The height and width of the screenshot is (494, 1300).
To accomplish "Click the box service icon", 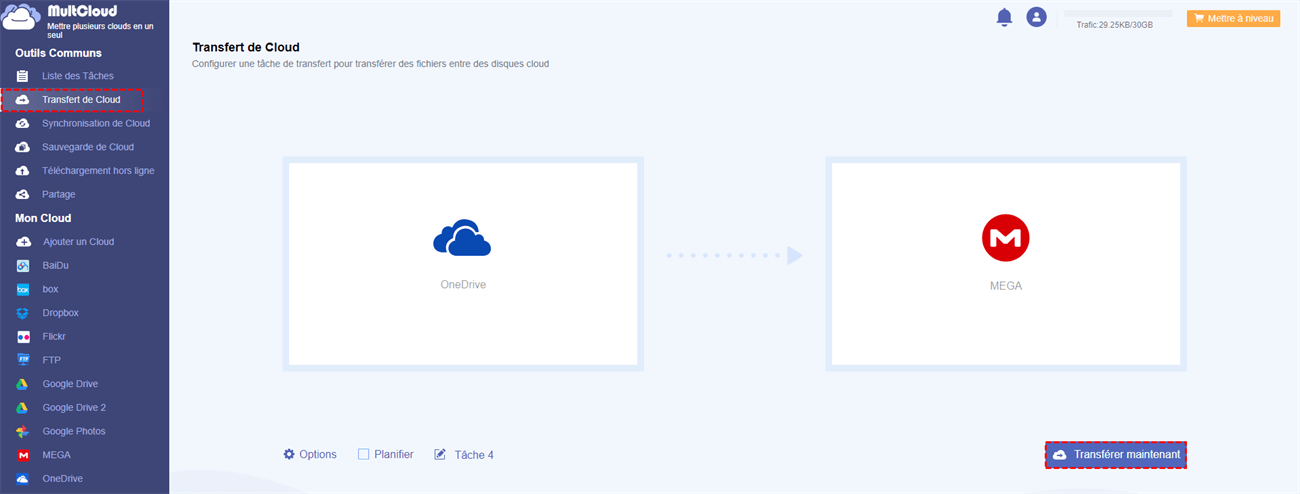I will tap(23, 290).
